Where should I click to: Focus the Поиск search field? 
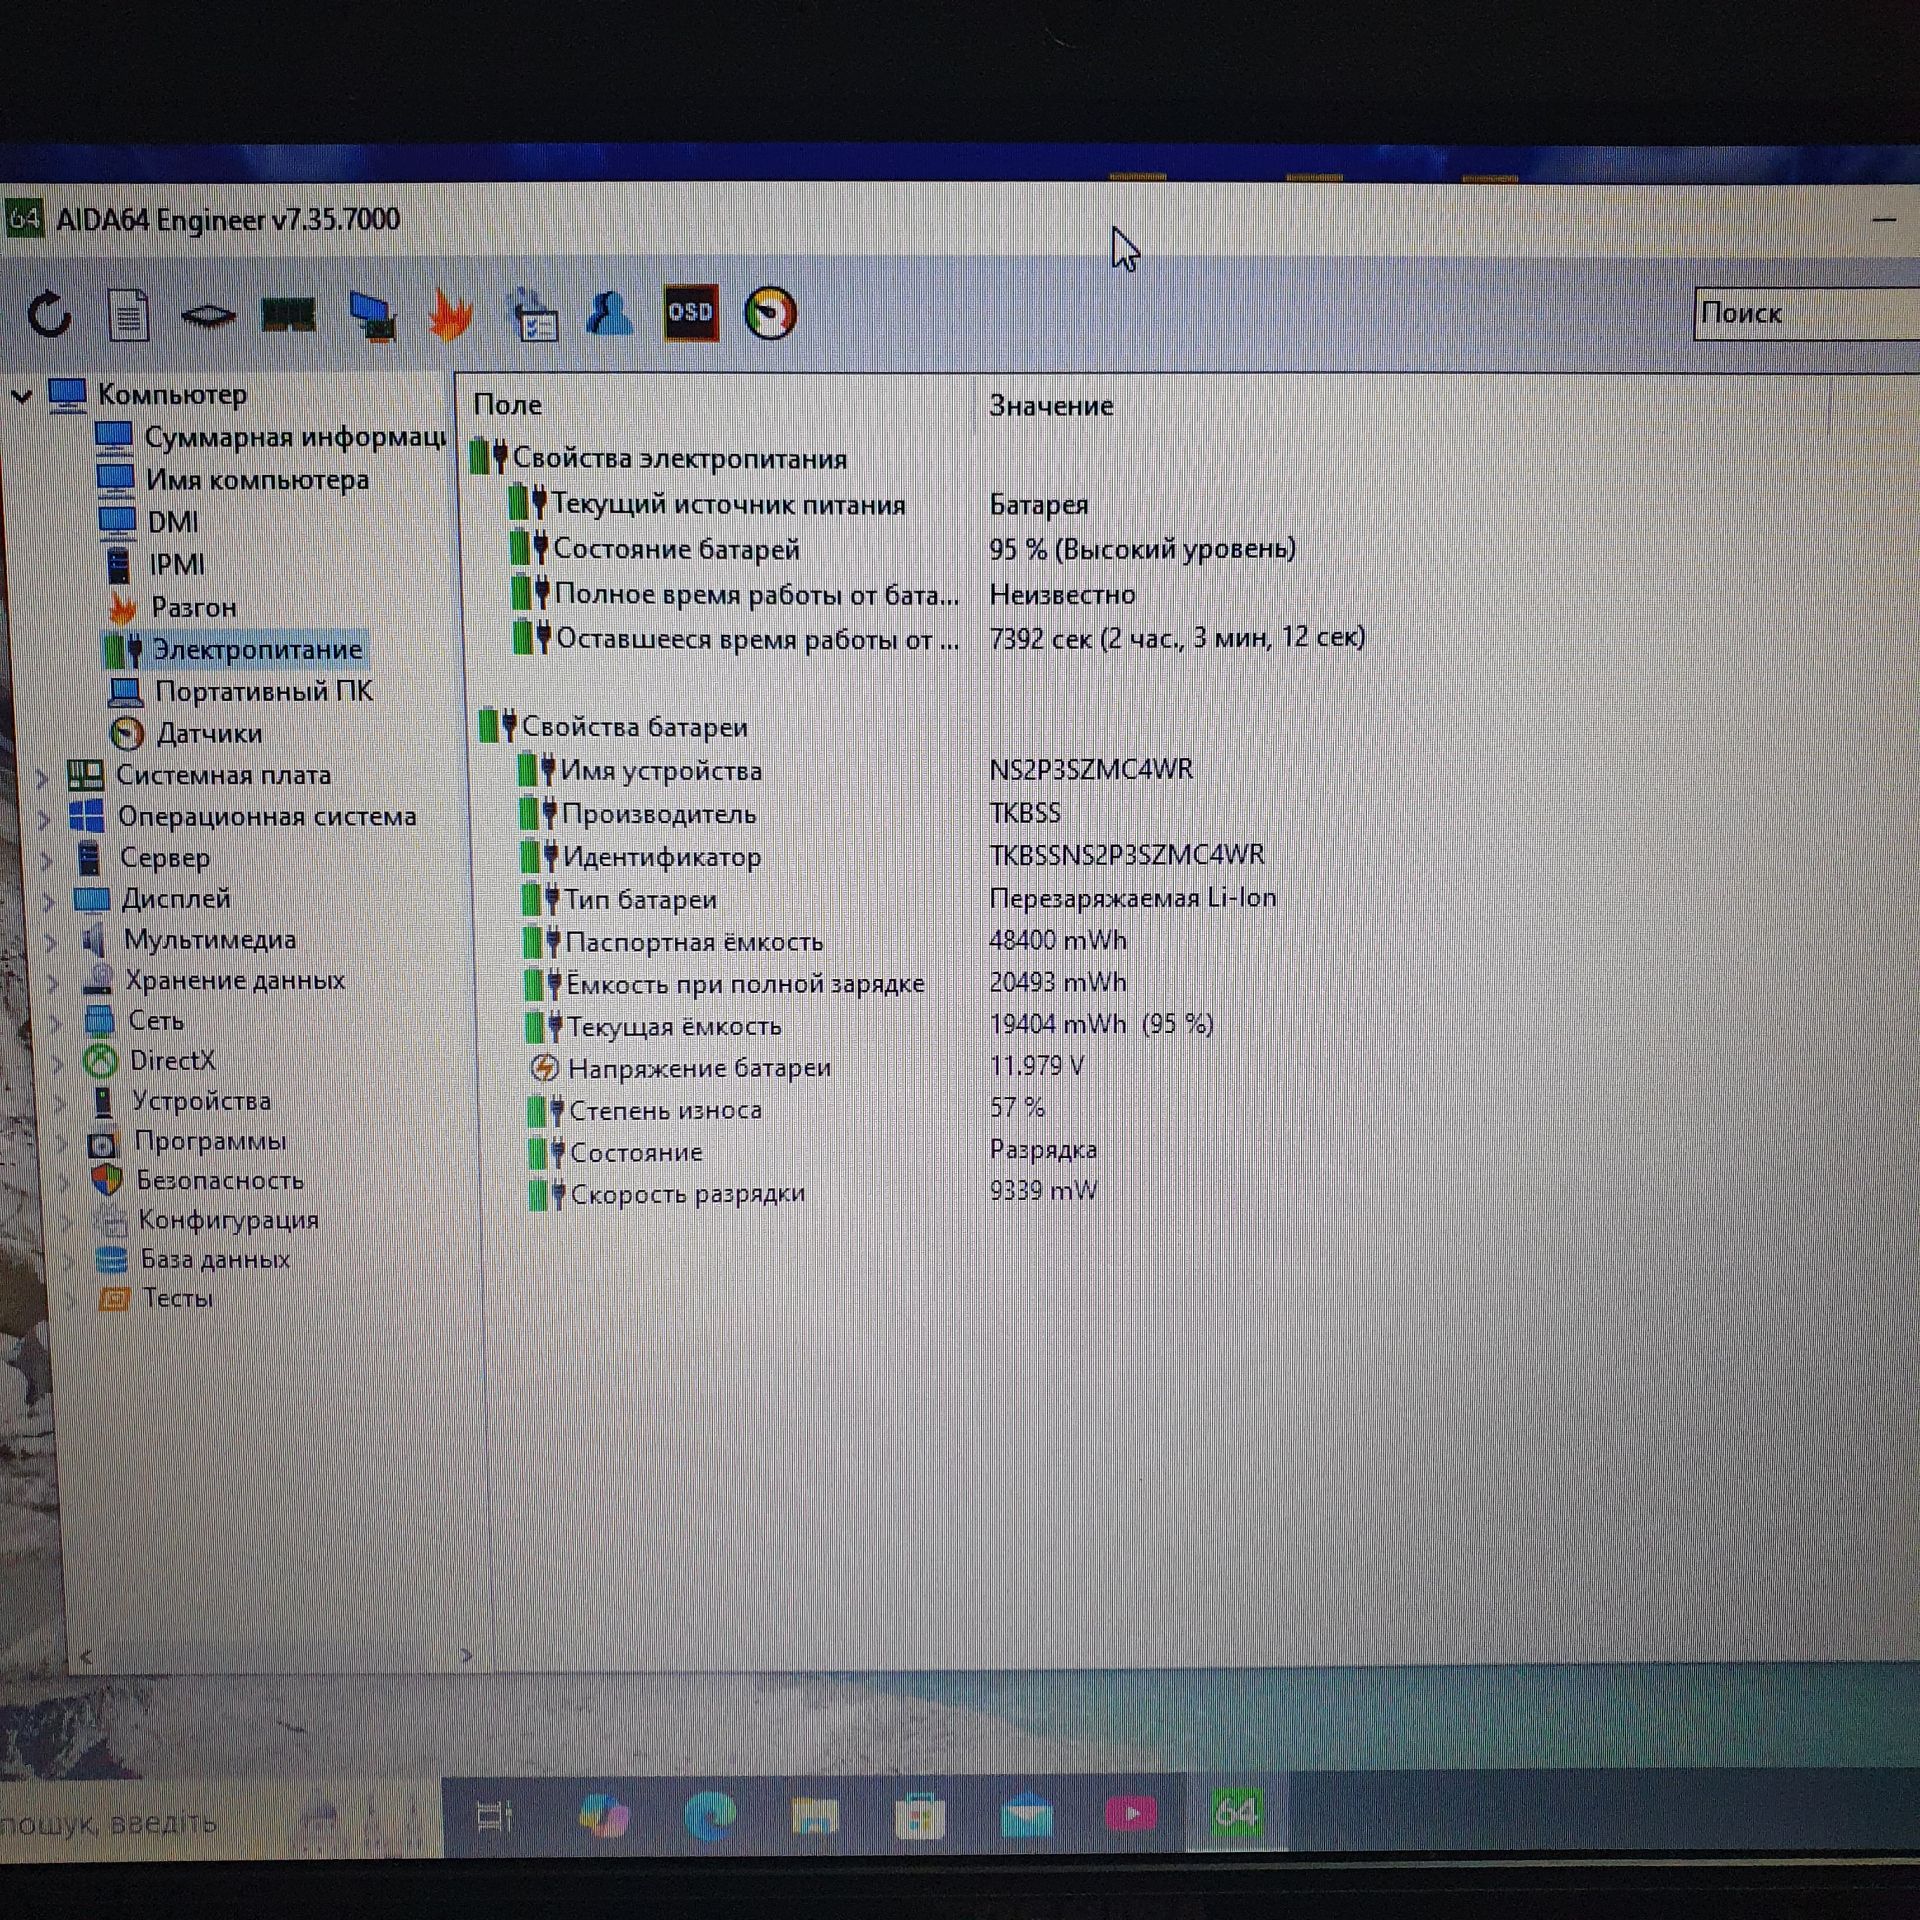[1806, 314]
